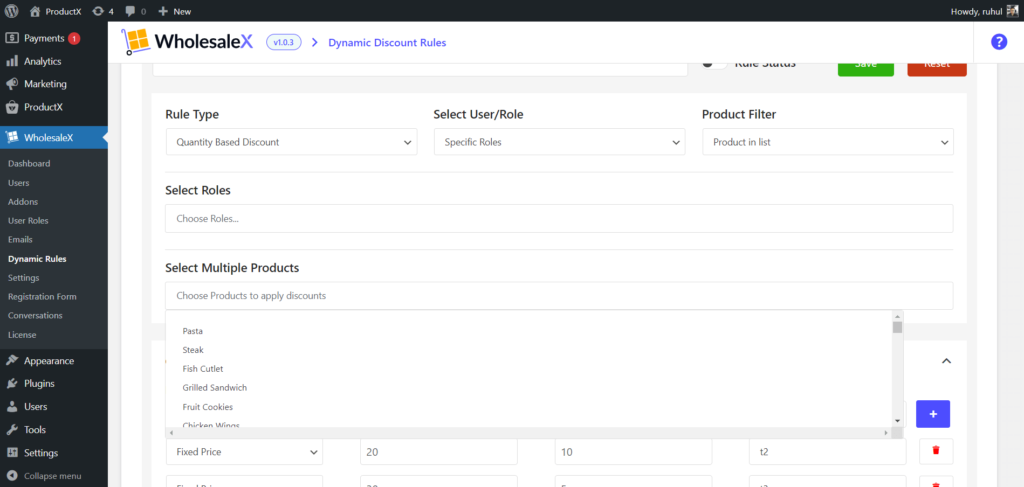
Task: Click the red trash delete icon
Action: point(935,451)
